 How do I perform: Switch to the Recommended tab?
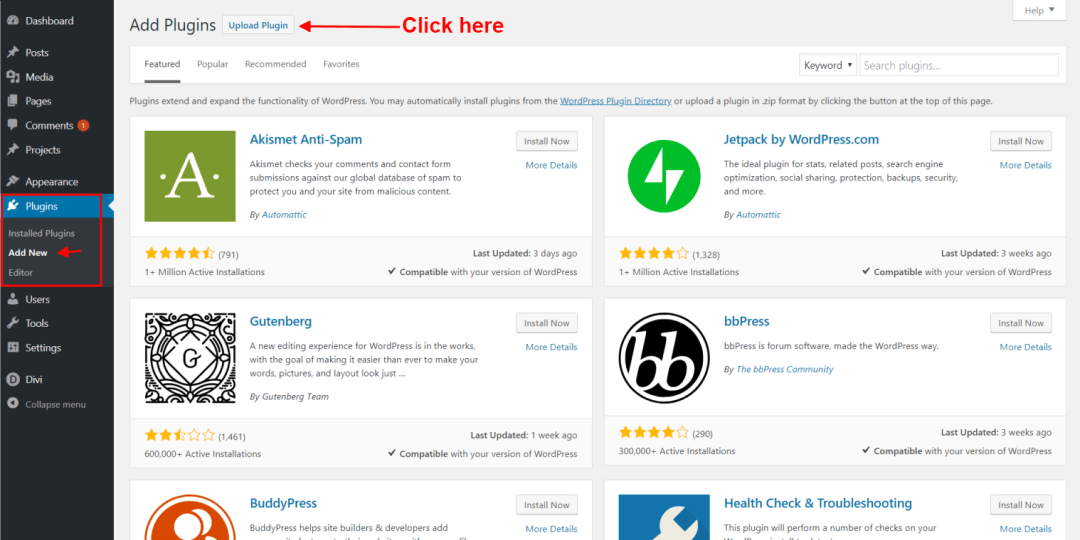pyautogui.click(x=276, y=64)
